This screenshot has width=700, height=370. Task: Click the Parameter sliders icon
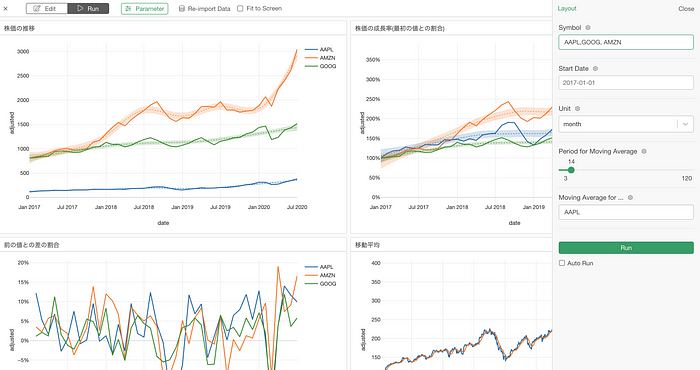(129, 8)
